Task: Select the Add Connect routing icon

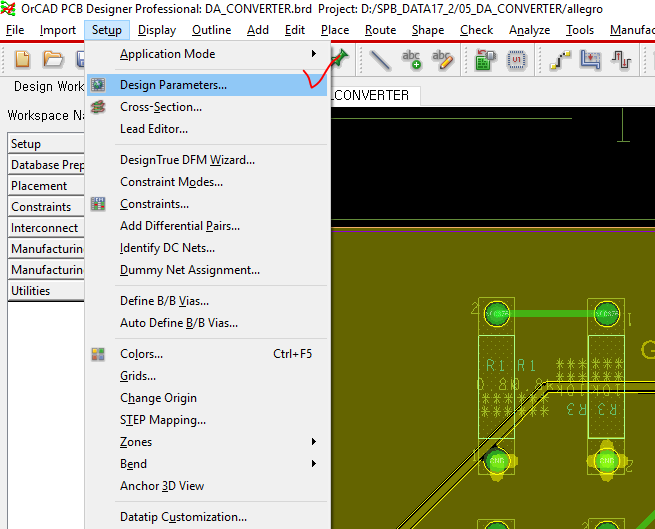Action: [560, 60]
